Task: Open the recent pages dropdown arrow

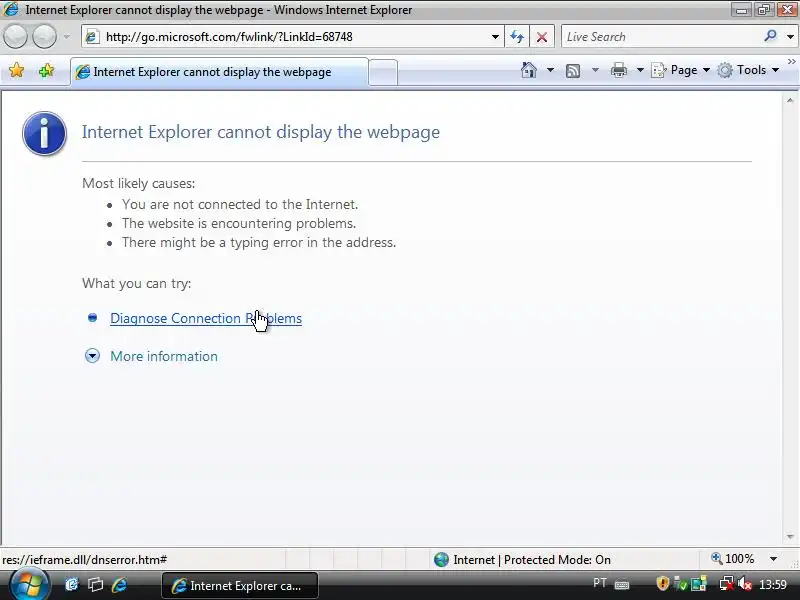Action: click(x=66, y=37)
